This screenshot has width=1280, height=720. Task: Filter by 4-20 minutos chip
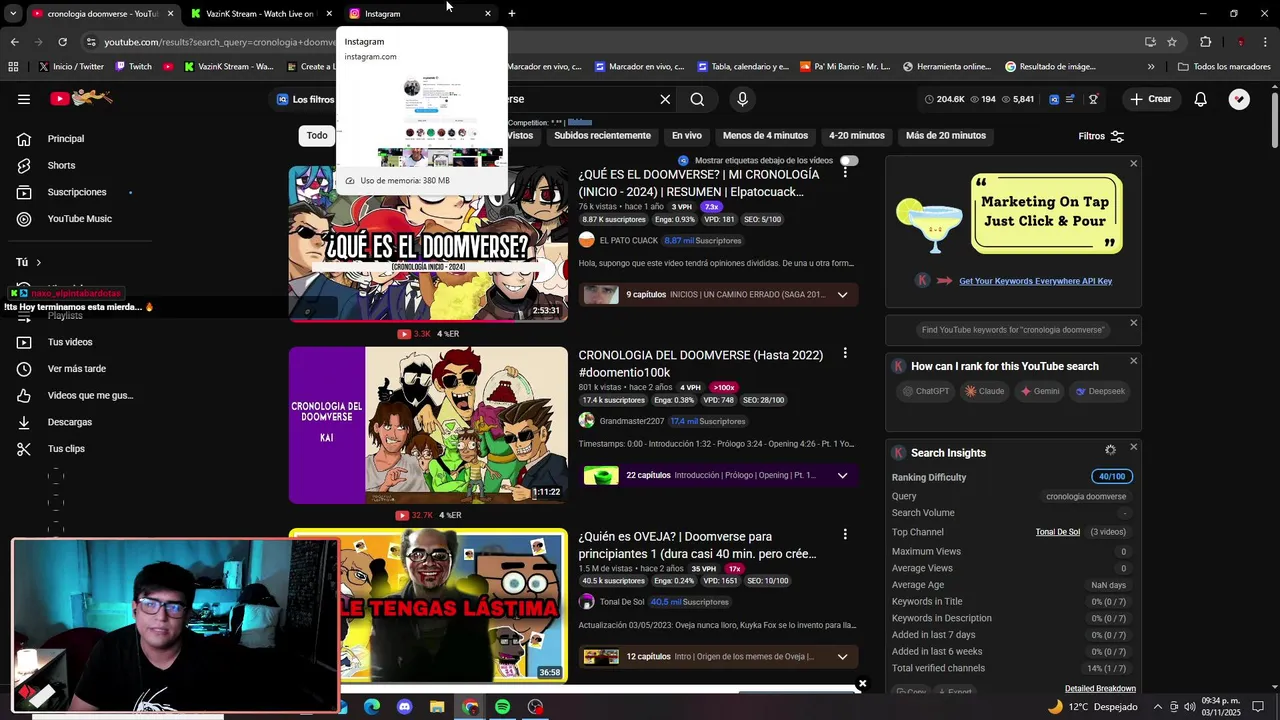pyautogui.click(x=856, y=136)
